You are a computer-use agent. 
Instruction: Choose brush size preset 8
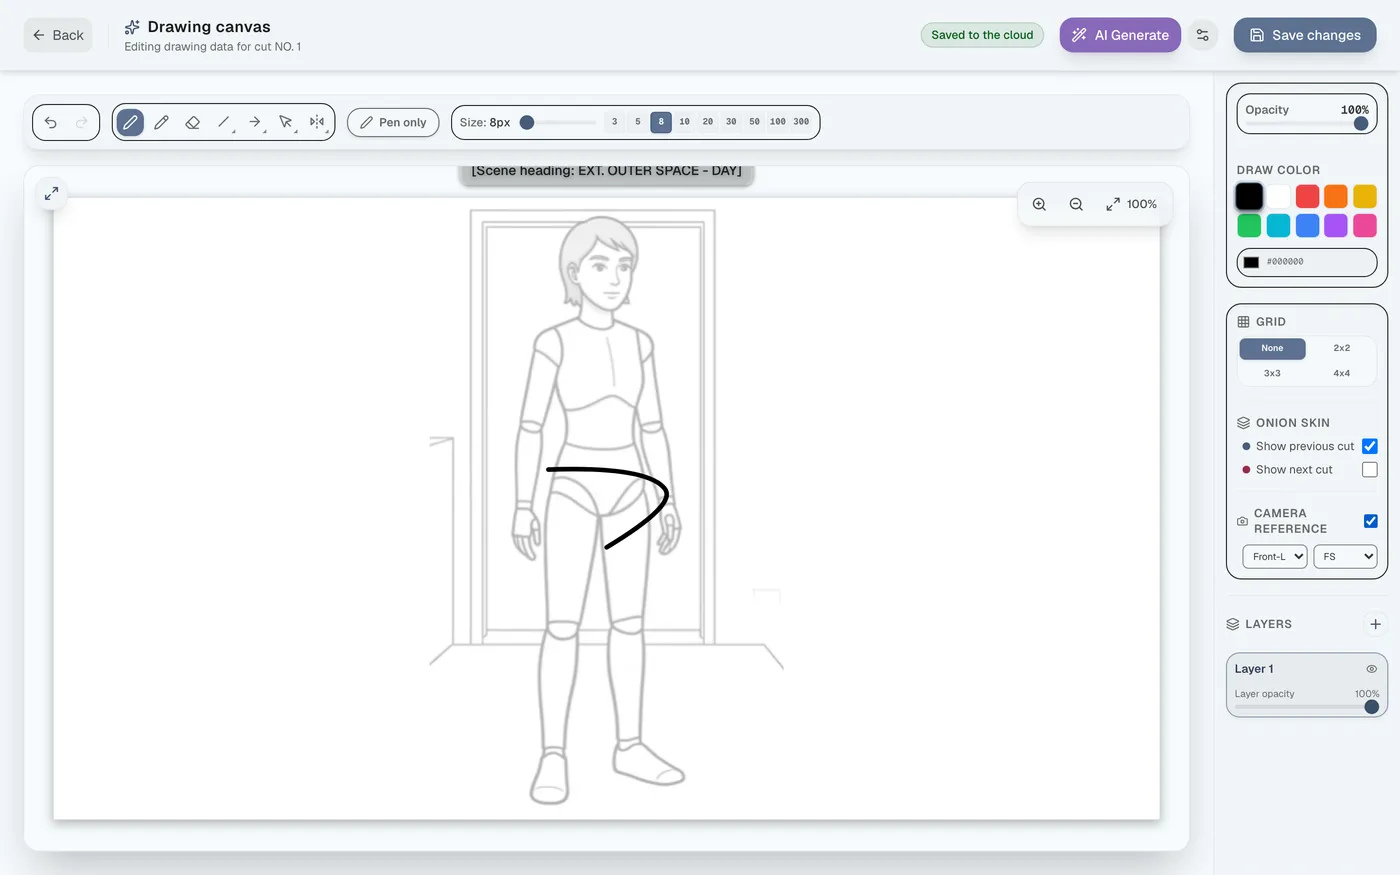coord(661,122)
